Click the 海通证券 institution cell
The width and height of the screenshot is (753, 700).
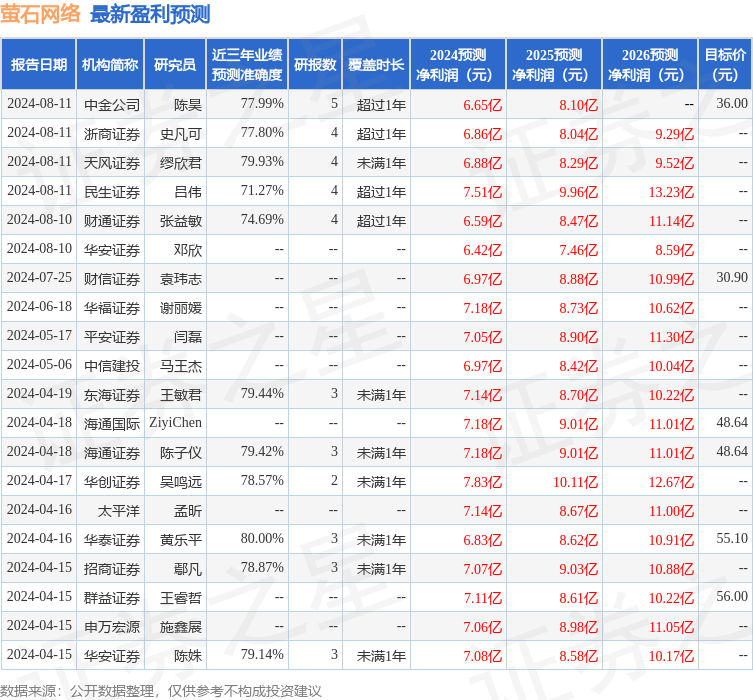pyautogui.click(x=112, y=453)
